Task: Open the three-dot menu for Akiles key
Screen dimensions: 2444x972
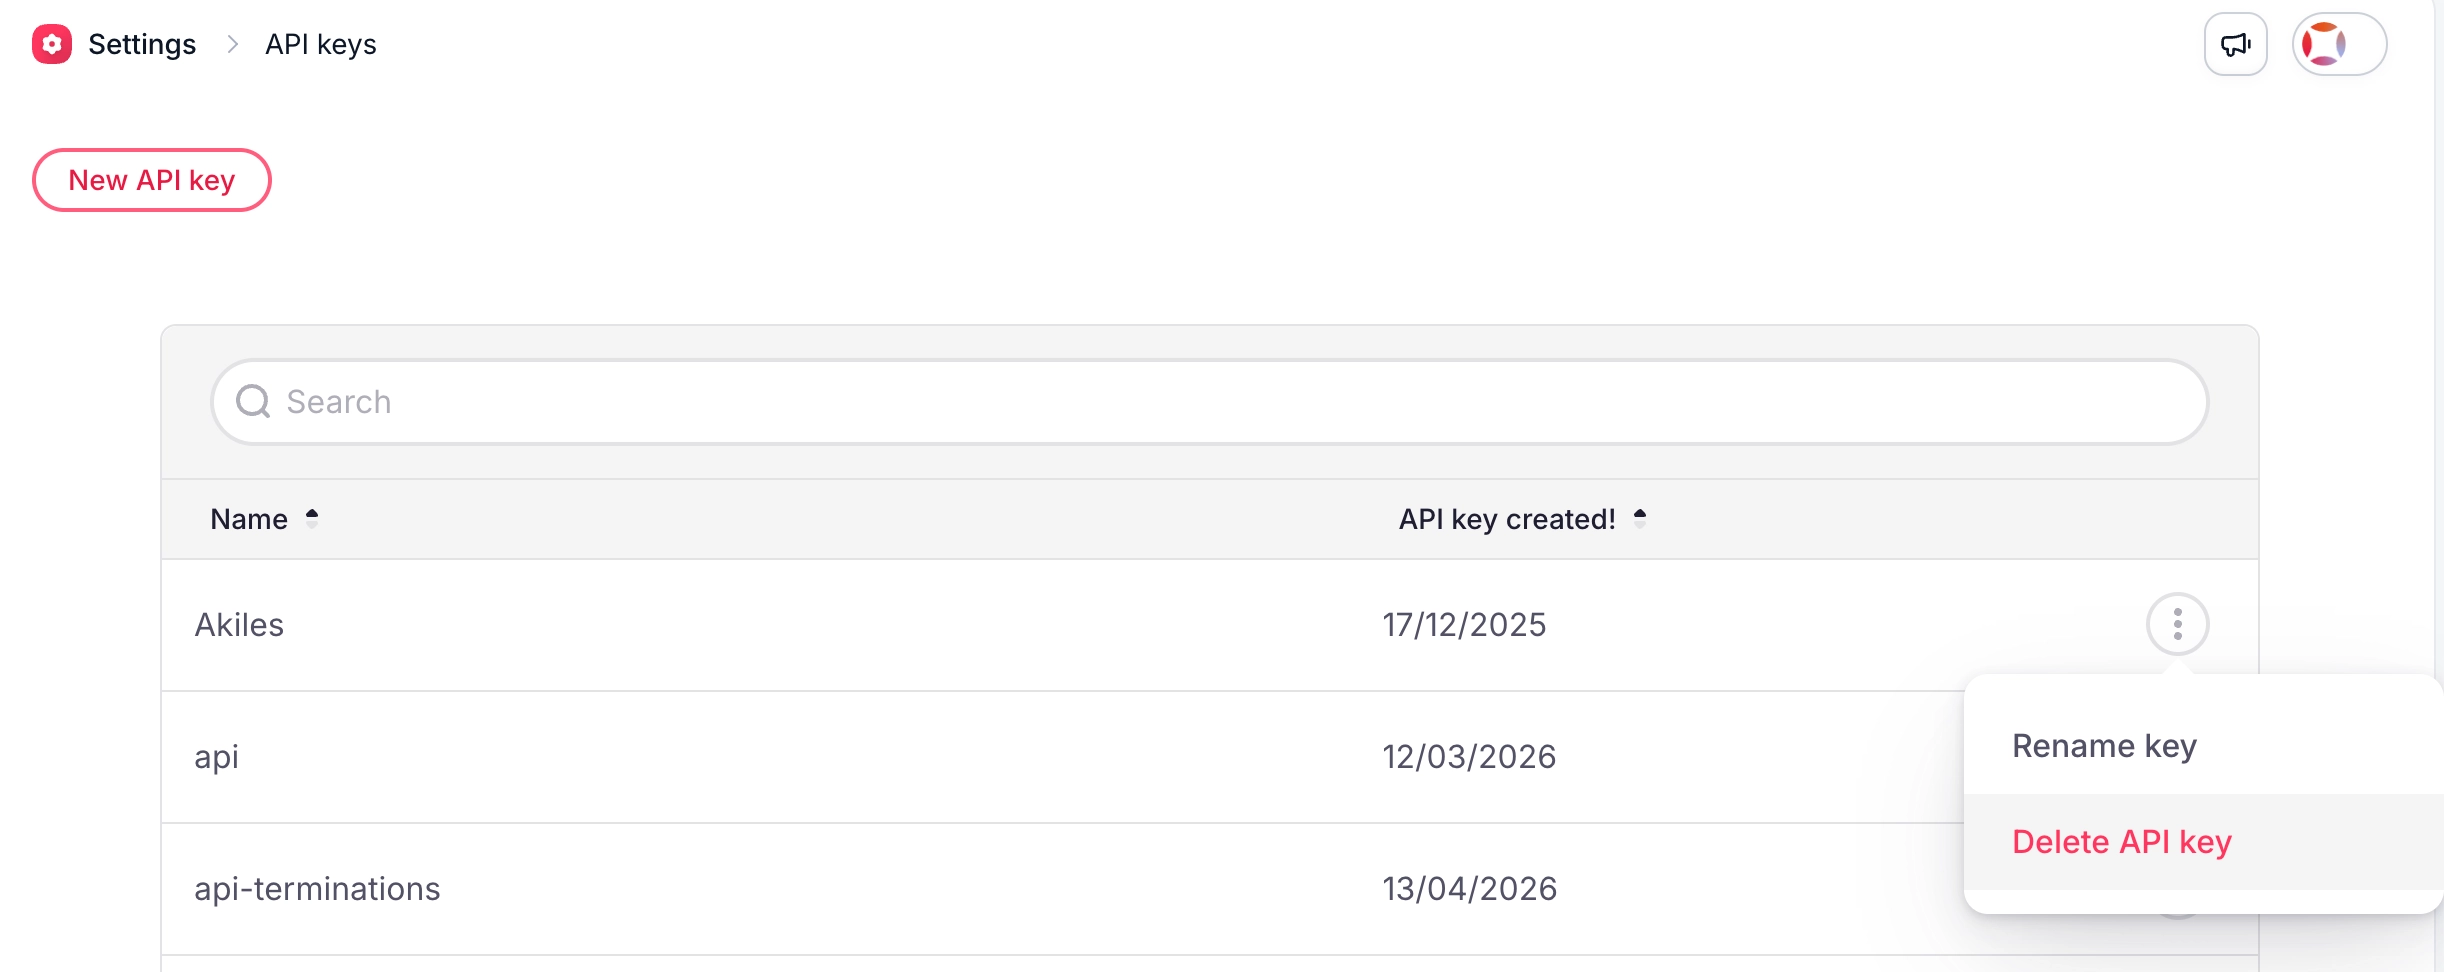Action: [x=2177, y=624]
